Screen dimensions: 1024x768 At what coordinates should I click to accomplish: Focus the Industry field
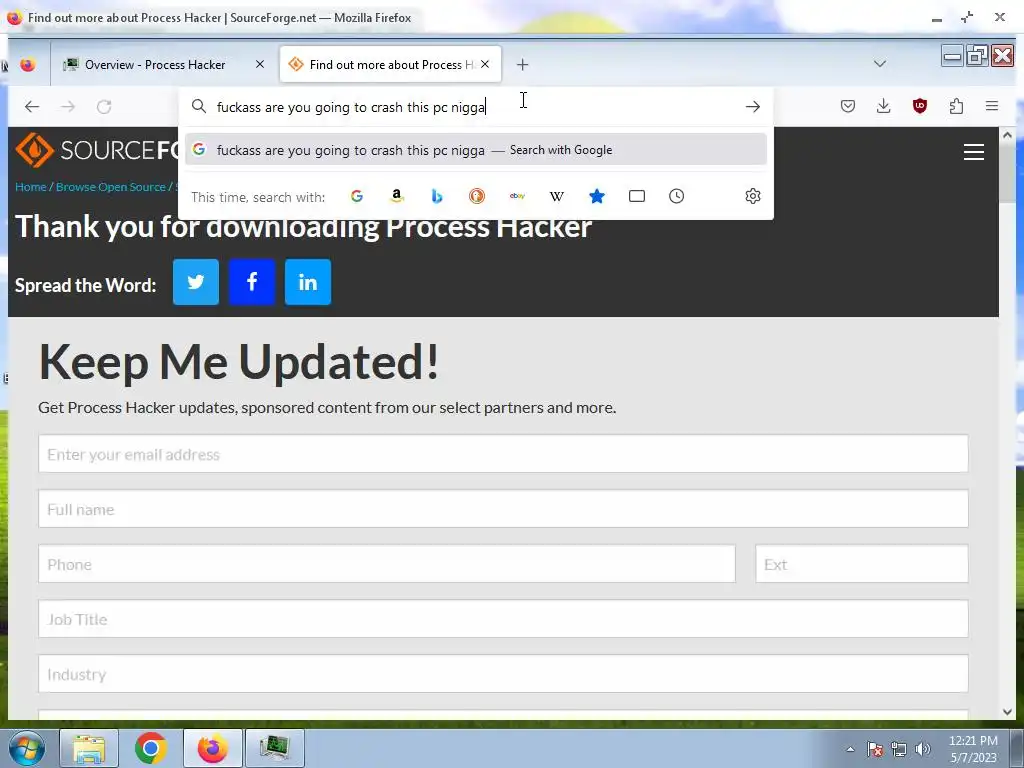[x=503, y=673]
